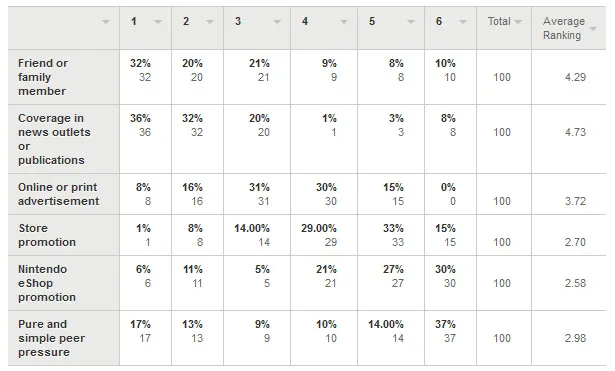The width and height of the screenshot is (615, 371).
Task: Open the sort arrow in column 1 header
Action: click(x=158, y=22)
